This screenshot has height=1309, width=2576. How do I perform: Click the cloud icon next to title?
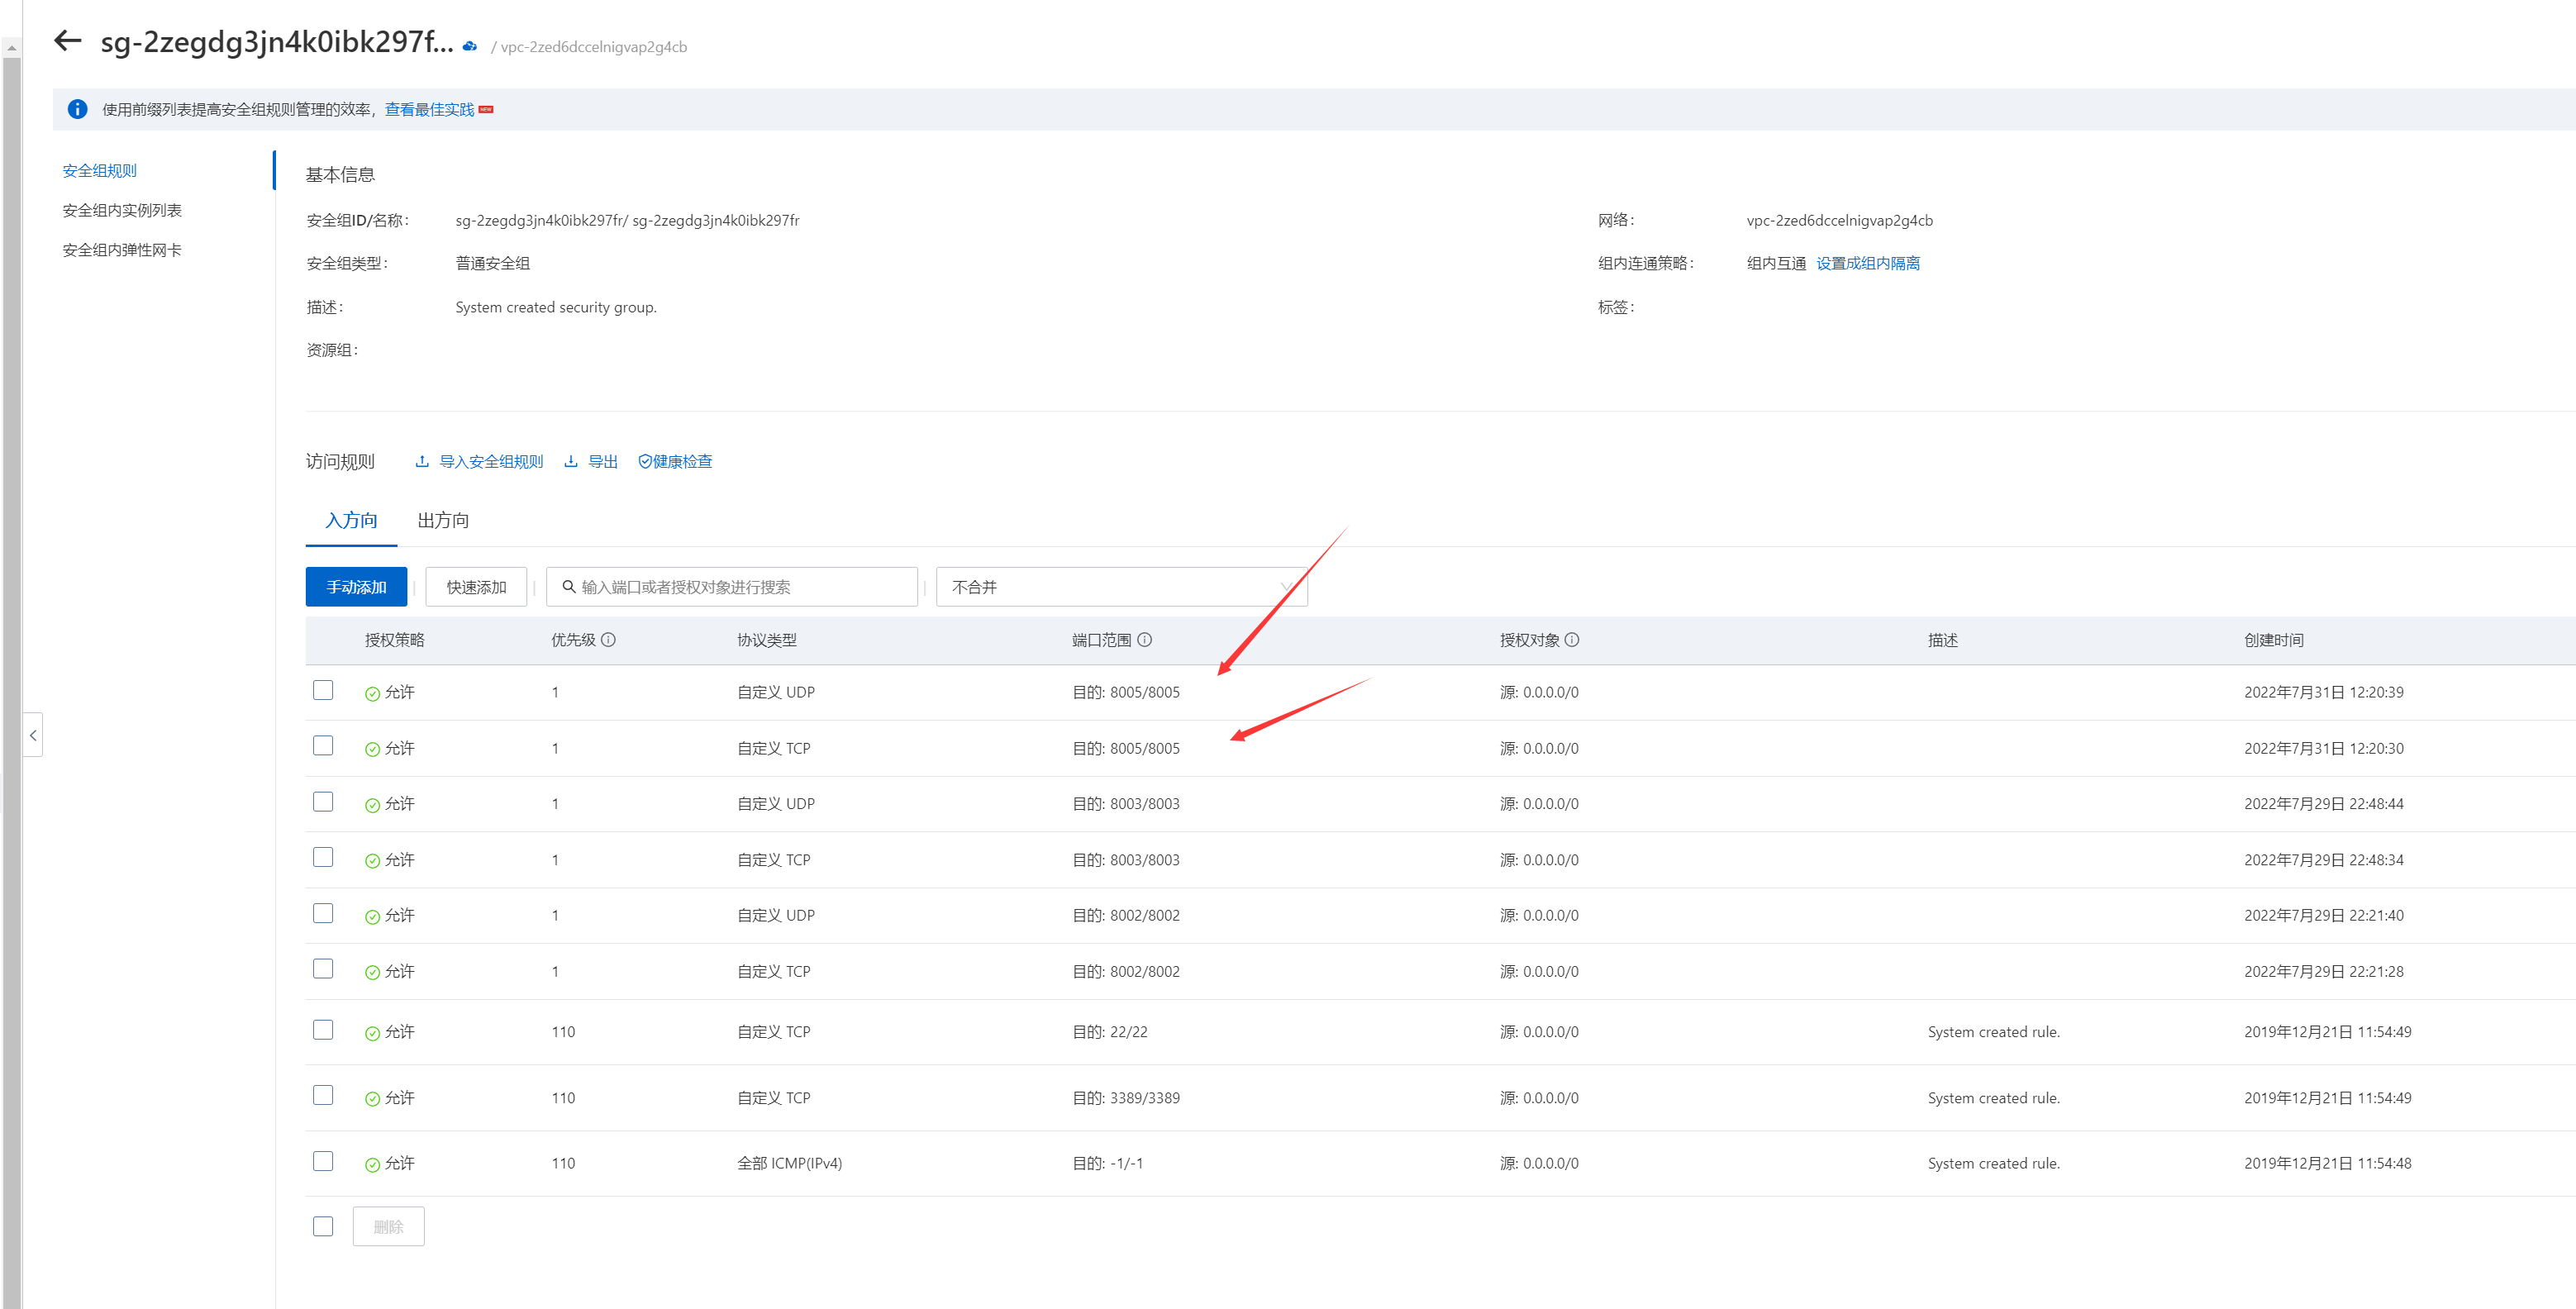tap(470, 46)
